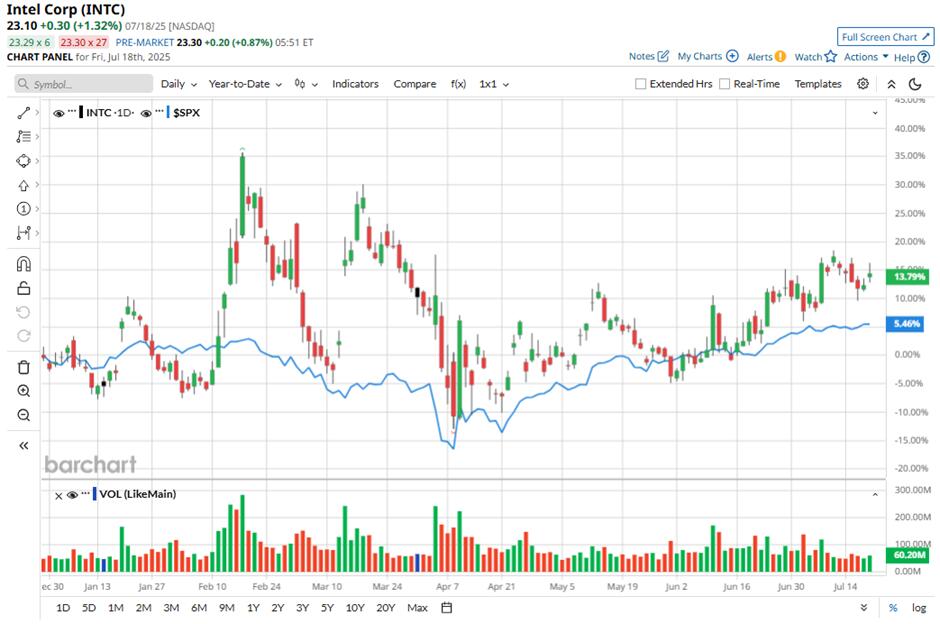Click the 60.20M volume label

point(909,555)
